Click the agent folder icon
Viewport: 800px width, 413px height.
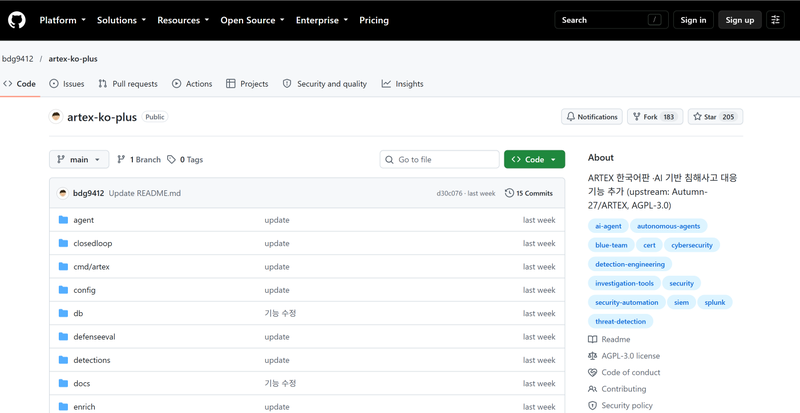63,220
